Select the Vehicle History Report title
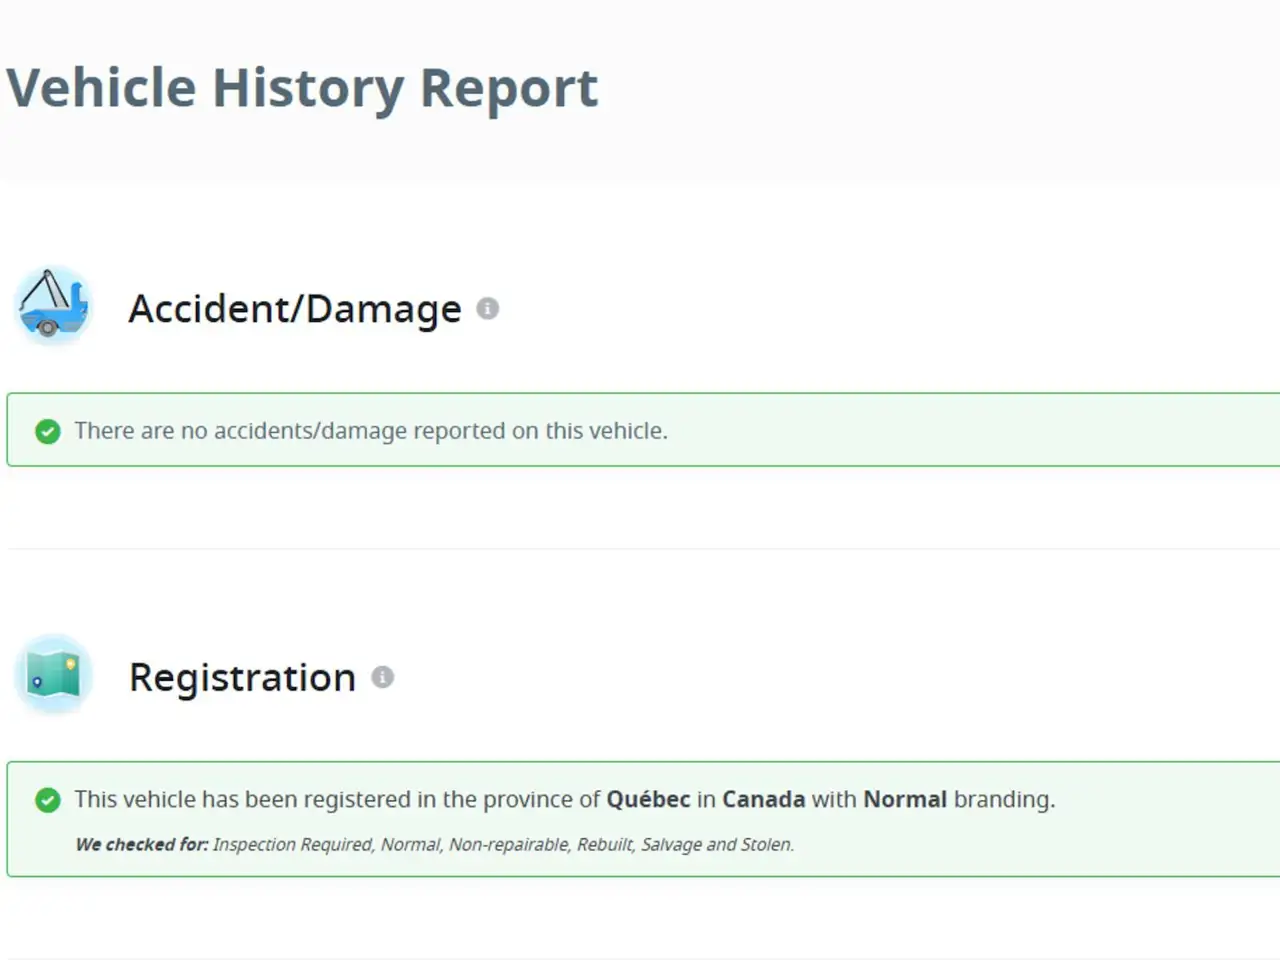Screen dimensions: 1280x960 [302, 89]
